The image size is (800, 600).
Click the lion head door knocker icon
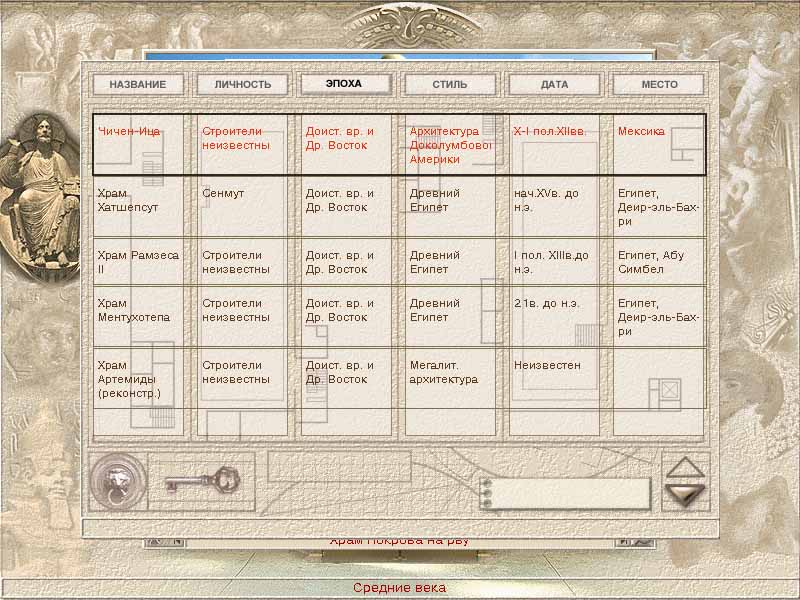118,480
